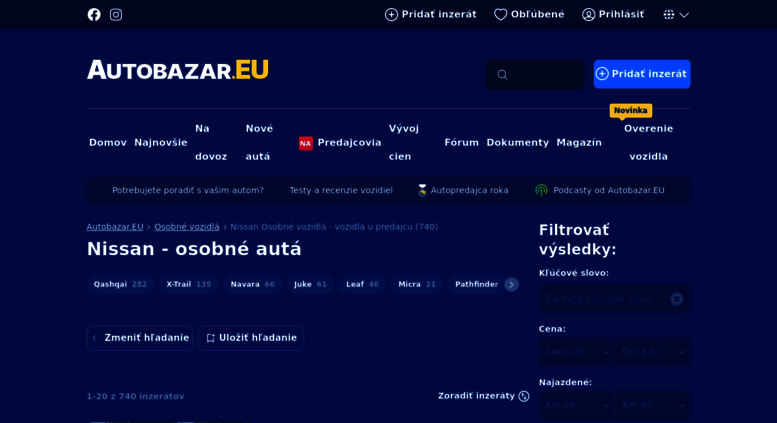Click the Zmeniť hľadanie button
Screen dimensions: 777x423
140,338
